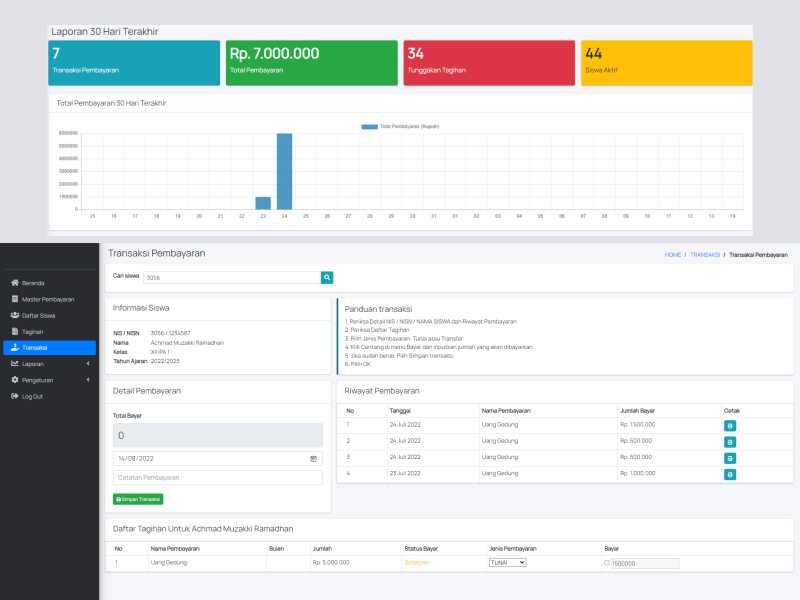Click the Simpan Transaksi button

point(138,499)
